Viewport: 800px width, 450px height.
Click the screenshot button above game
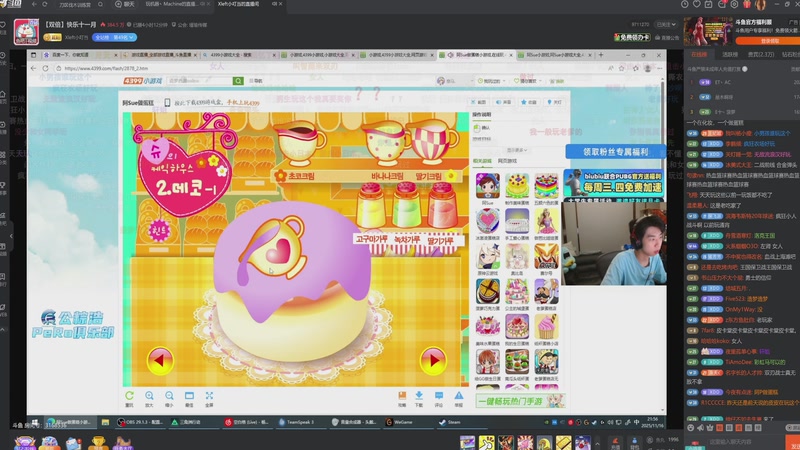click(478, 102)
